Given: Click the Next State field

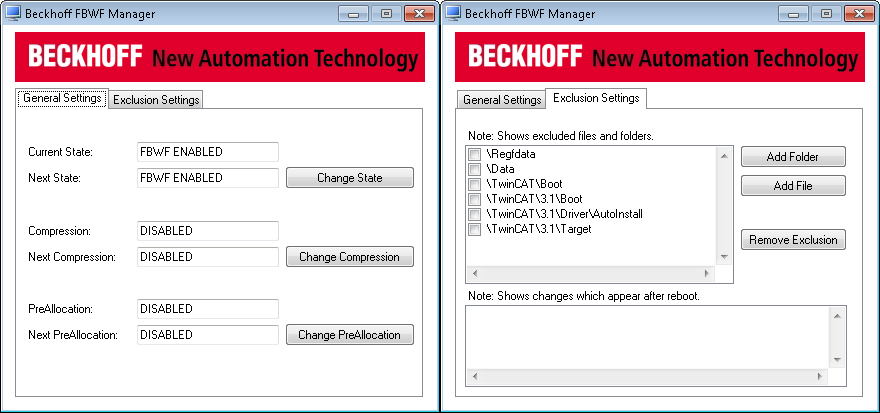Looking at the screenshot, I should pyautogui.click(x=208, y=178).
